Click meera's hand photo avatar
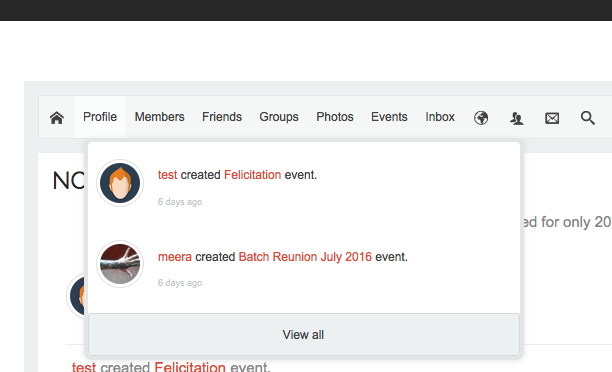This screenshot has width=612, height=372. pos(120,264)
